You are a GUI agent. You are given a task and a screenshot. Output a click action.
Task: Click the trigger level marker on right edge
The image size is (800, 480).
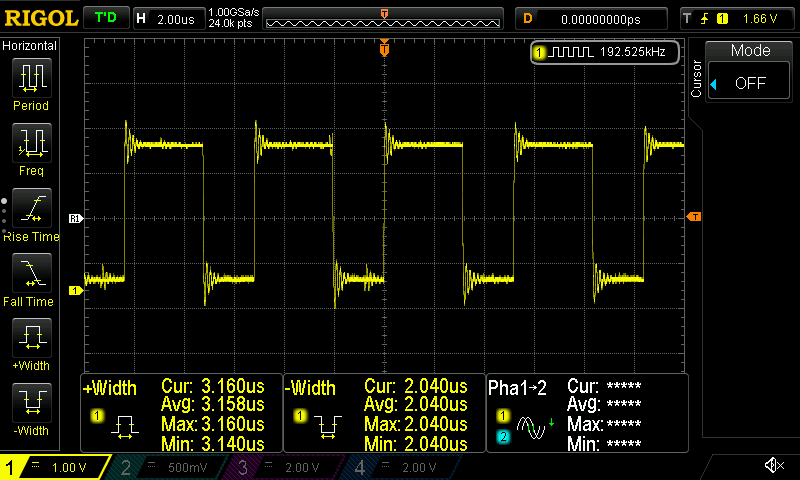[x=695, y=217]
